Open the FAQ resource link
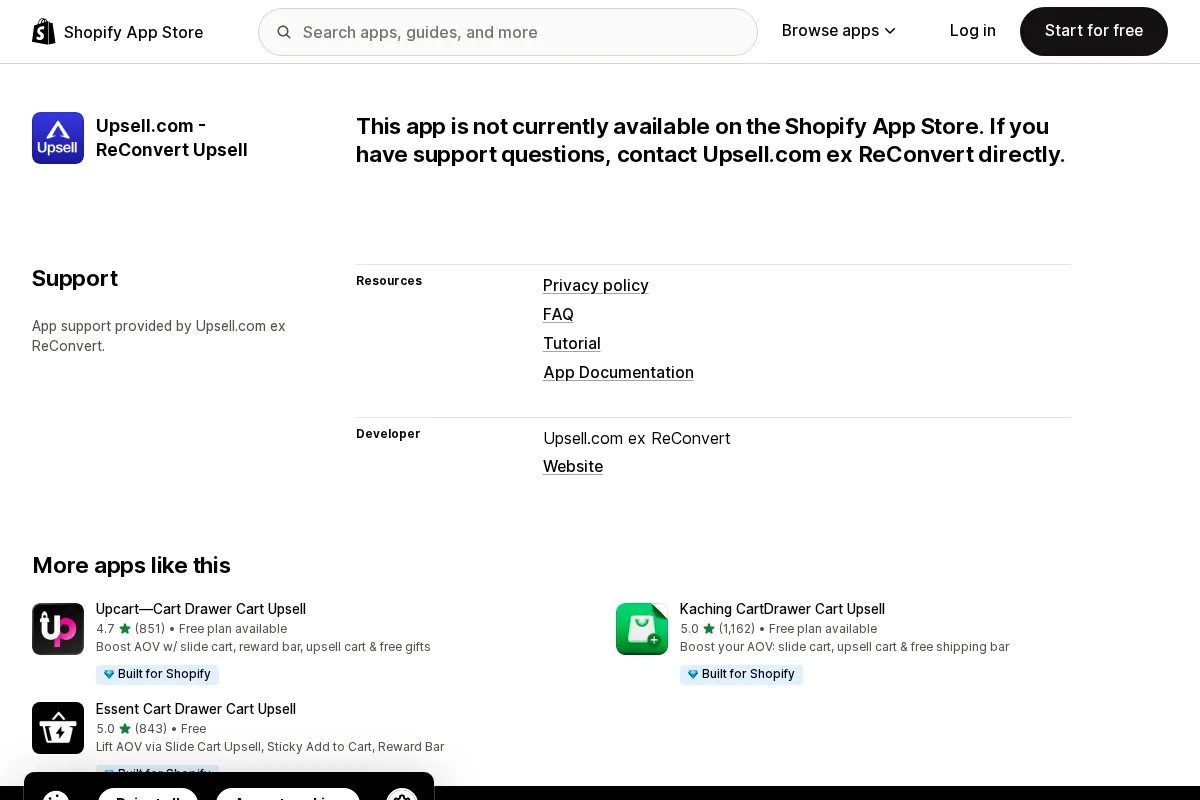This screenshot has width=1200, height=800. coord(558,314)
